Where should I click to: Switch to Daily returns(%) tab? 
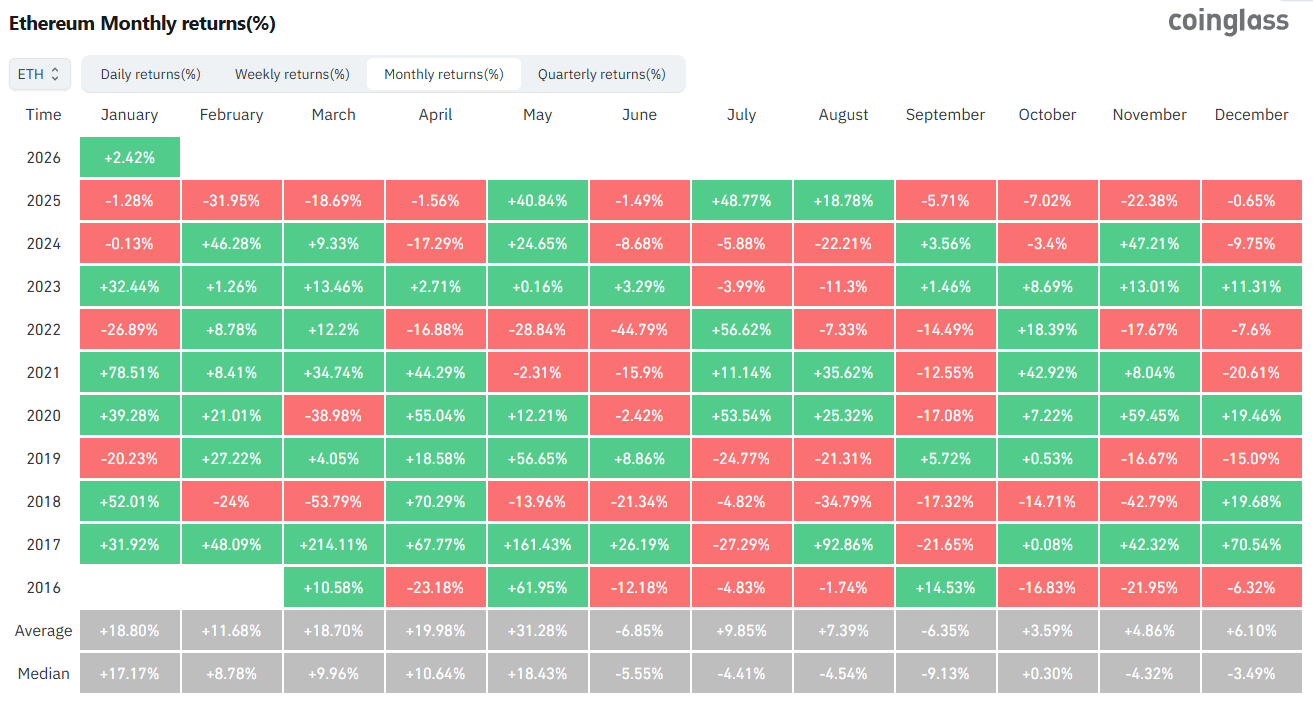[150, 74]
